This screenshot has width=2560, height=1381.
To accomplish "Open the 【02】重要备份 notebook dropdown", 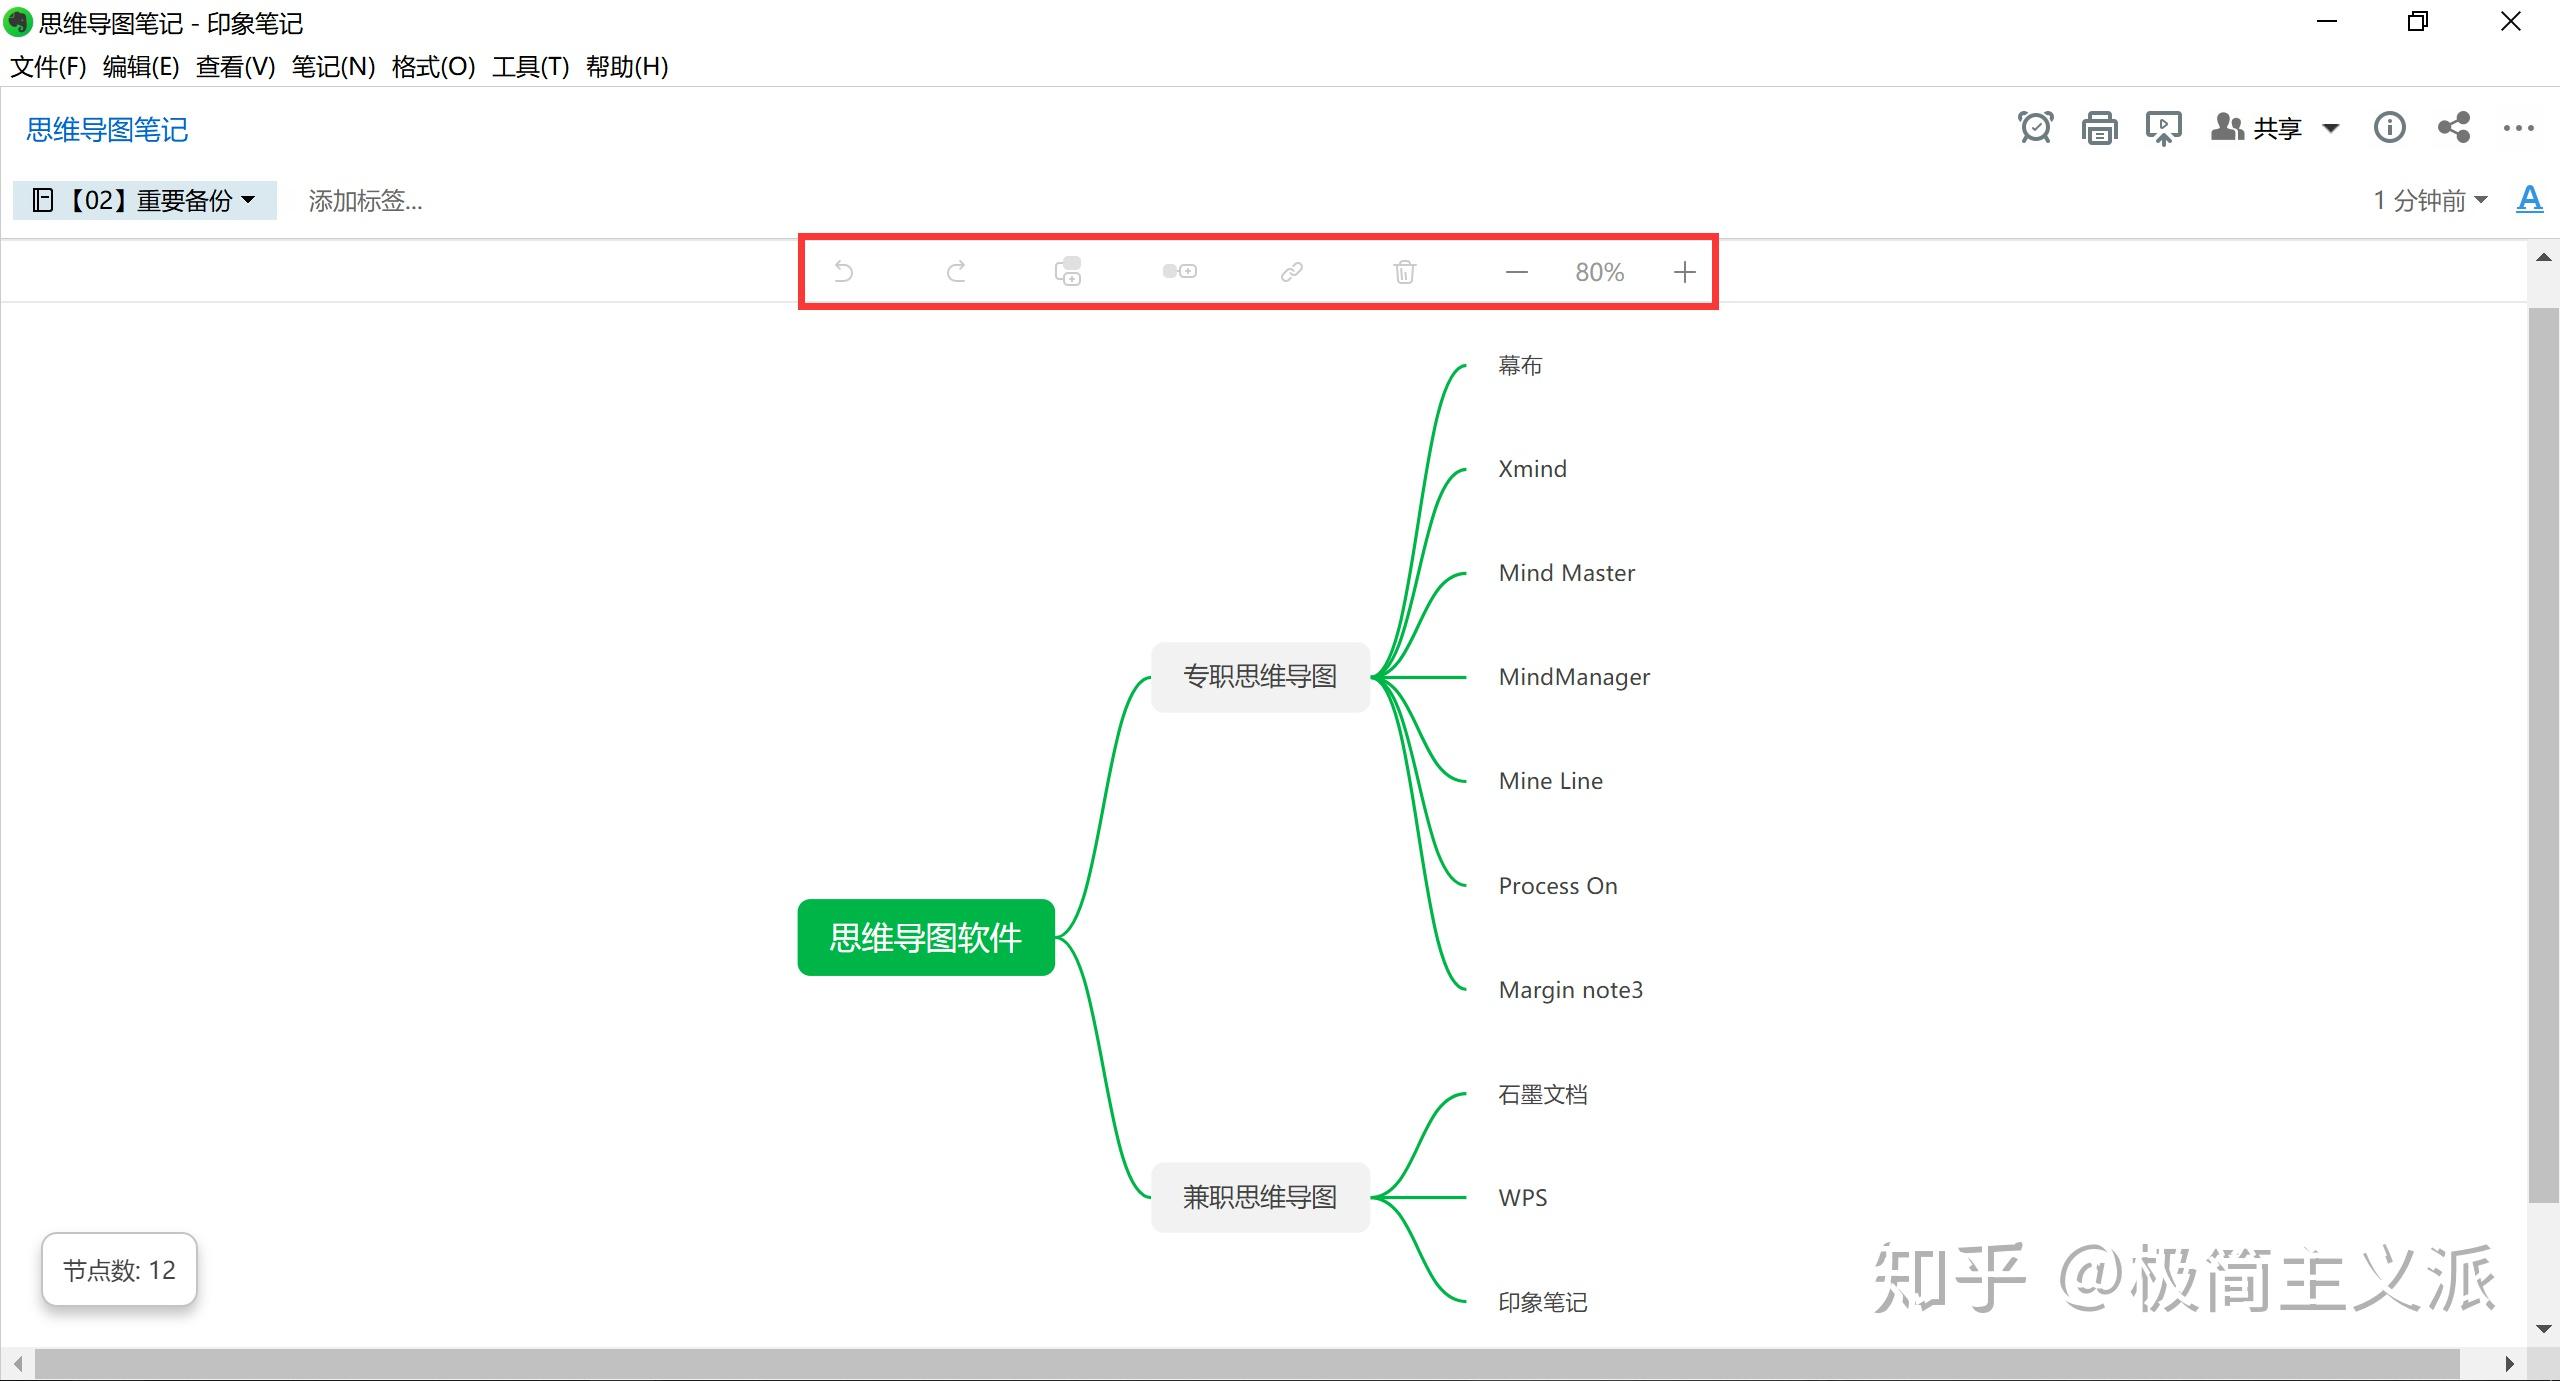I will [144, 200].
